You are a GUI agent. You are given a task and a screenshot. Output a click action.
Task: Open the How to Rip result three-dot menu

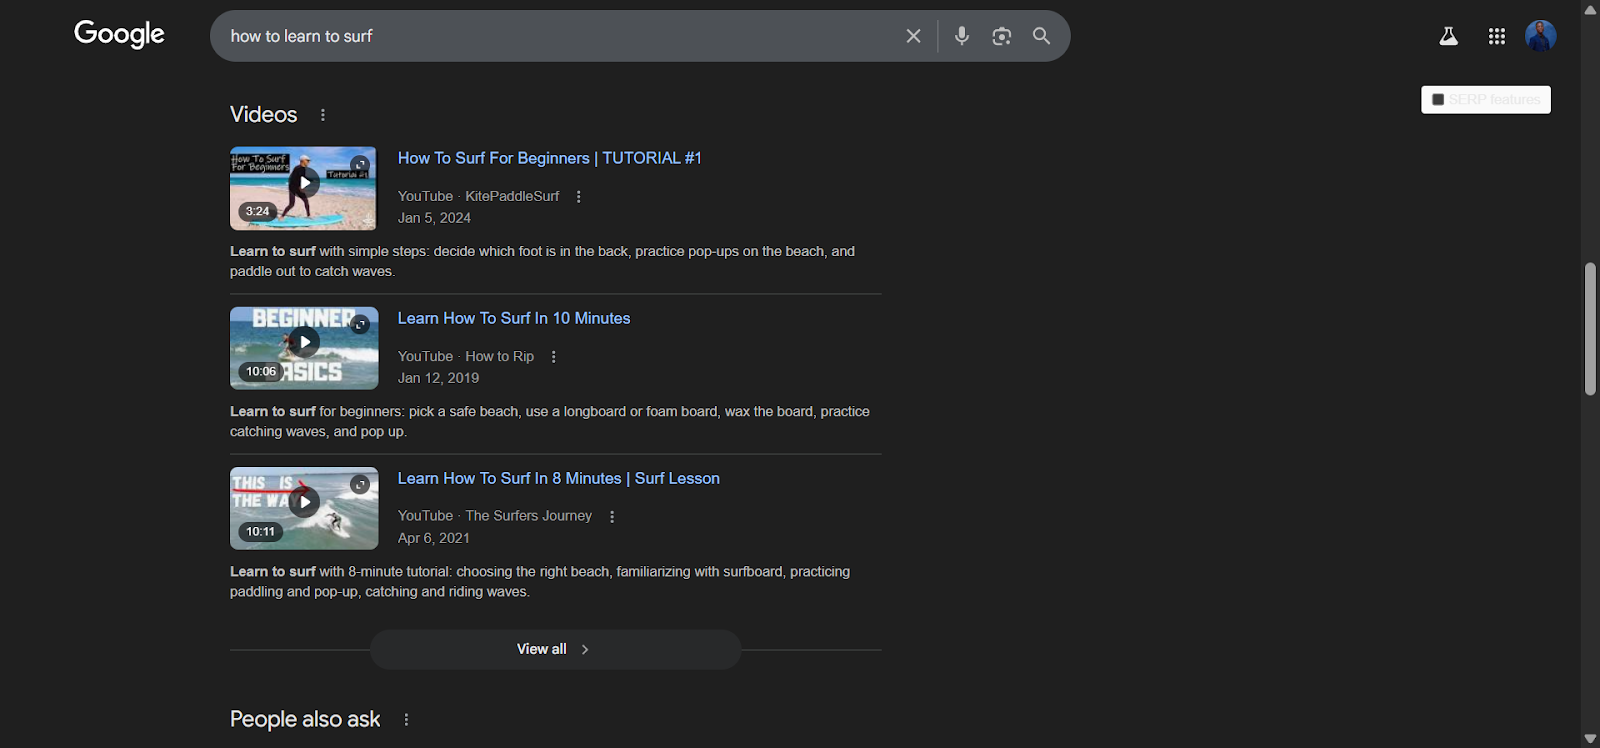553,356
